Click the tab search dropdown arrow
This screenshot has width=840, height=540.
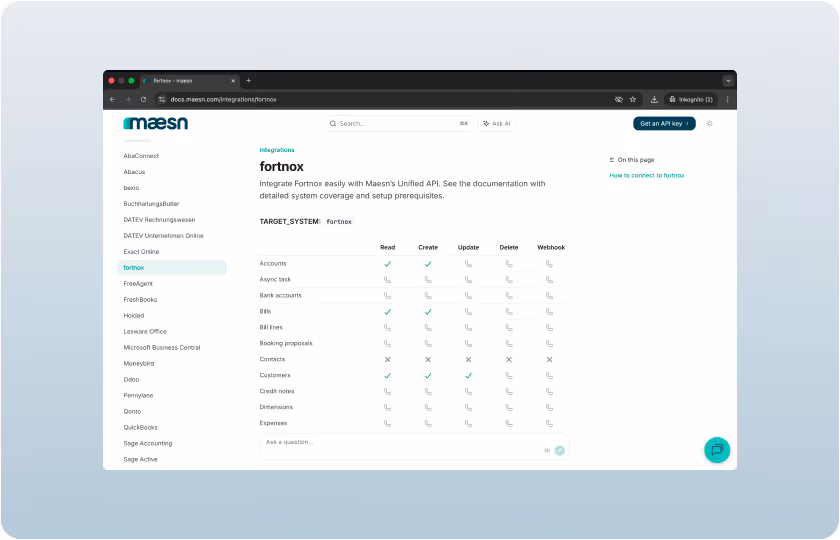[728, 81]
